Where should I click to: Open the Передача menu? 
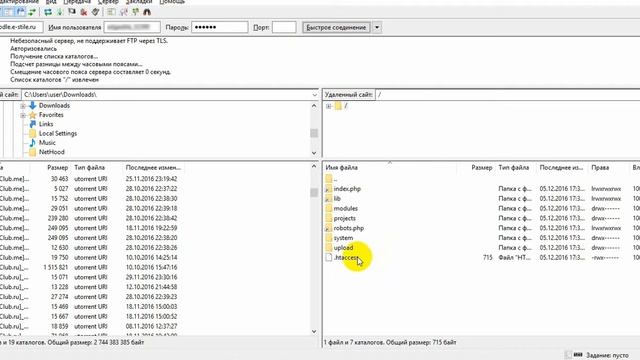point(77,2)
